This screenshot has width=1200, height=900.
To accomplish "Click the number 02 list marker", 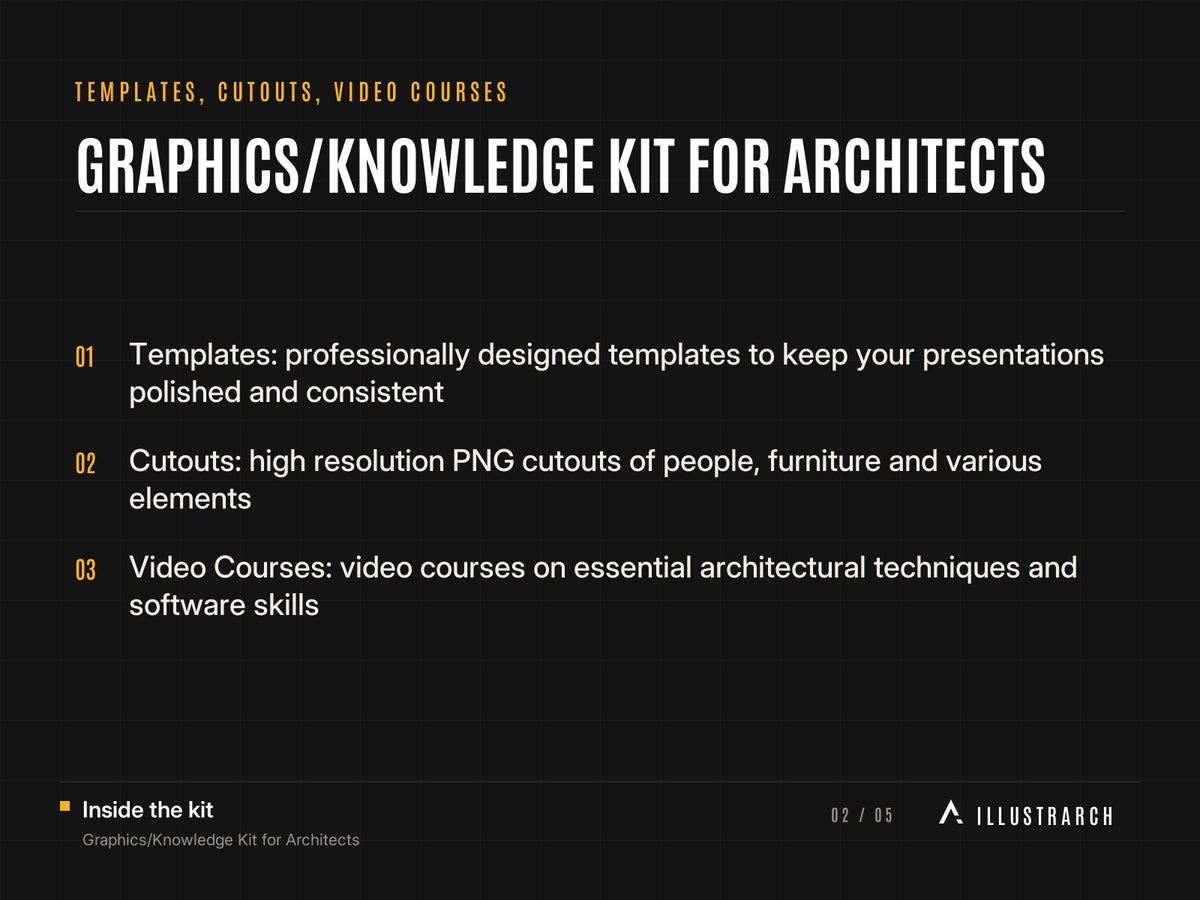I will pos(85,464).
